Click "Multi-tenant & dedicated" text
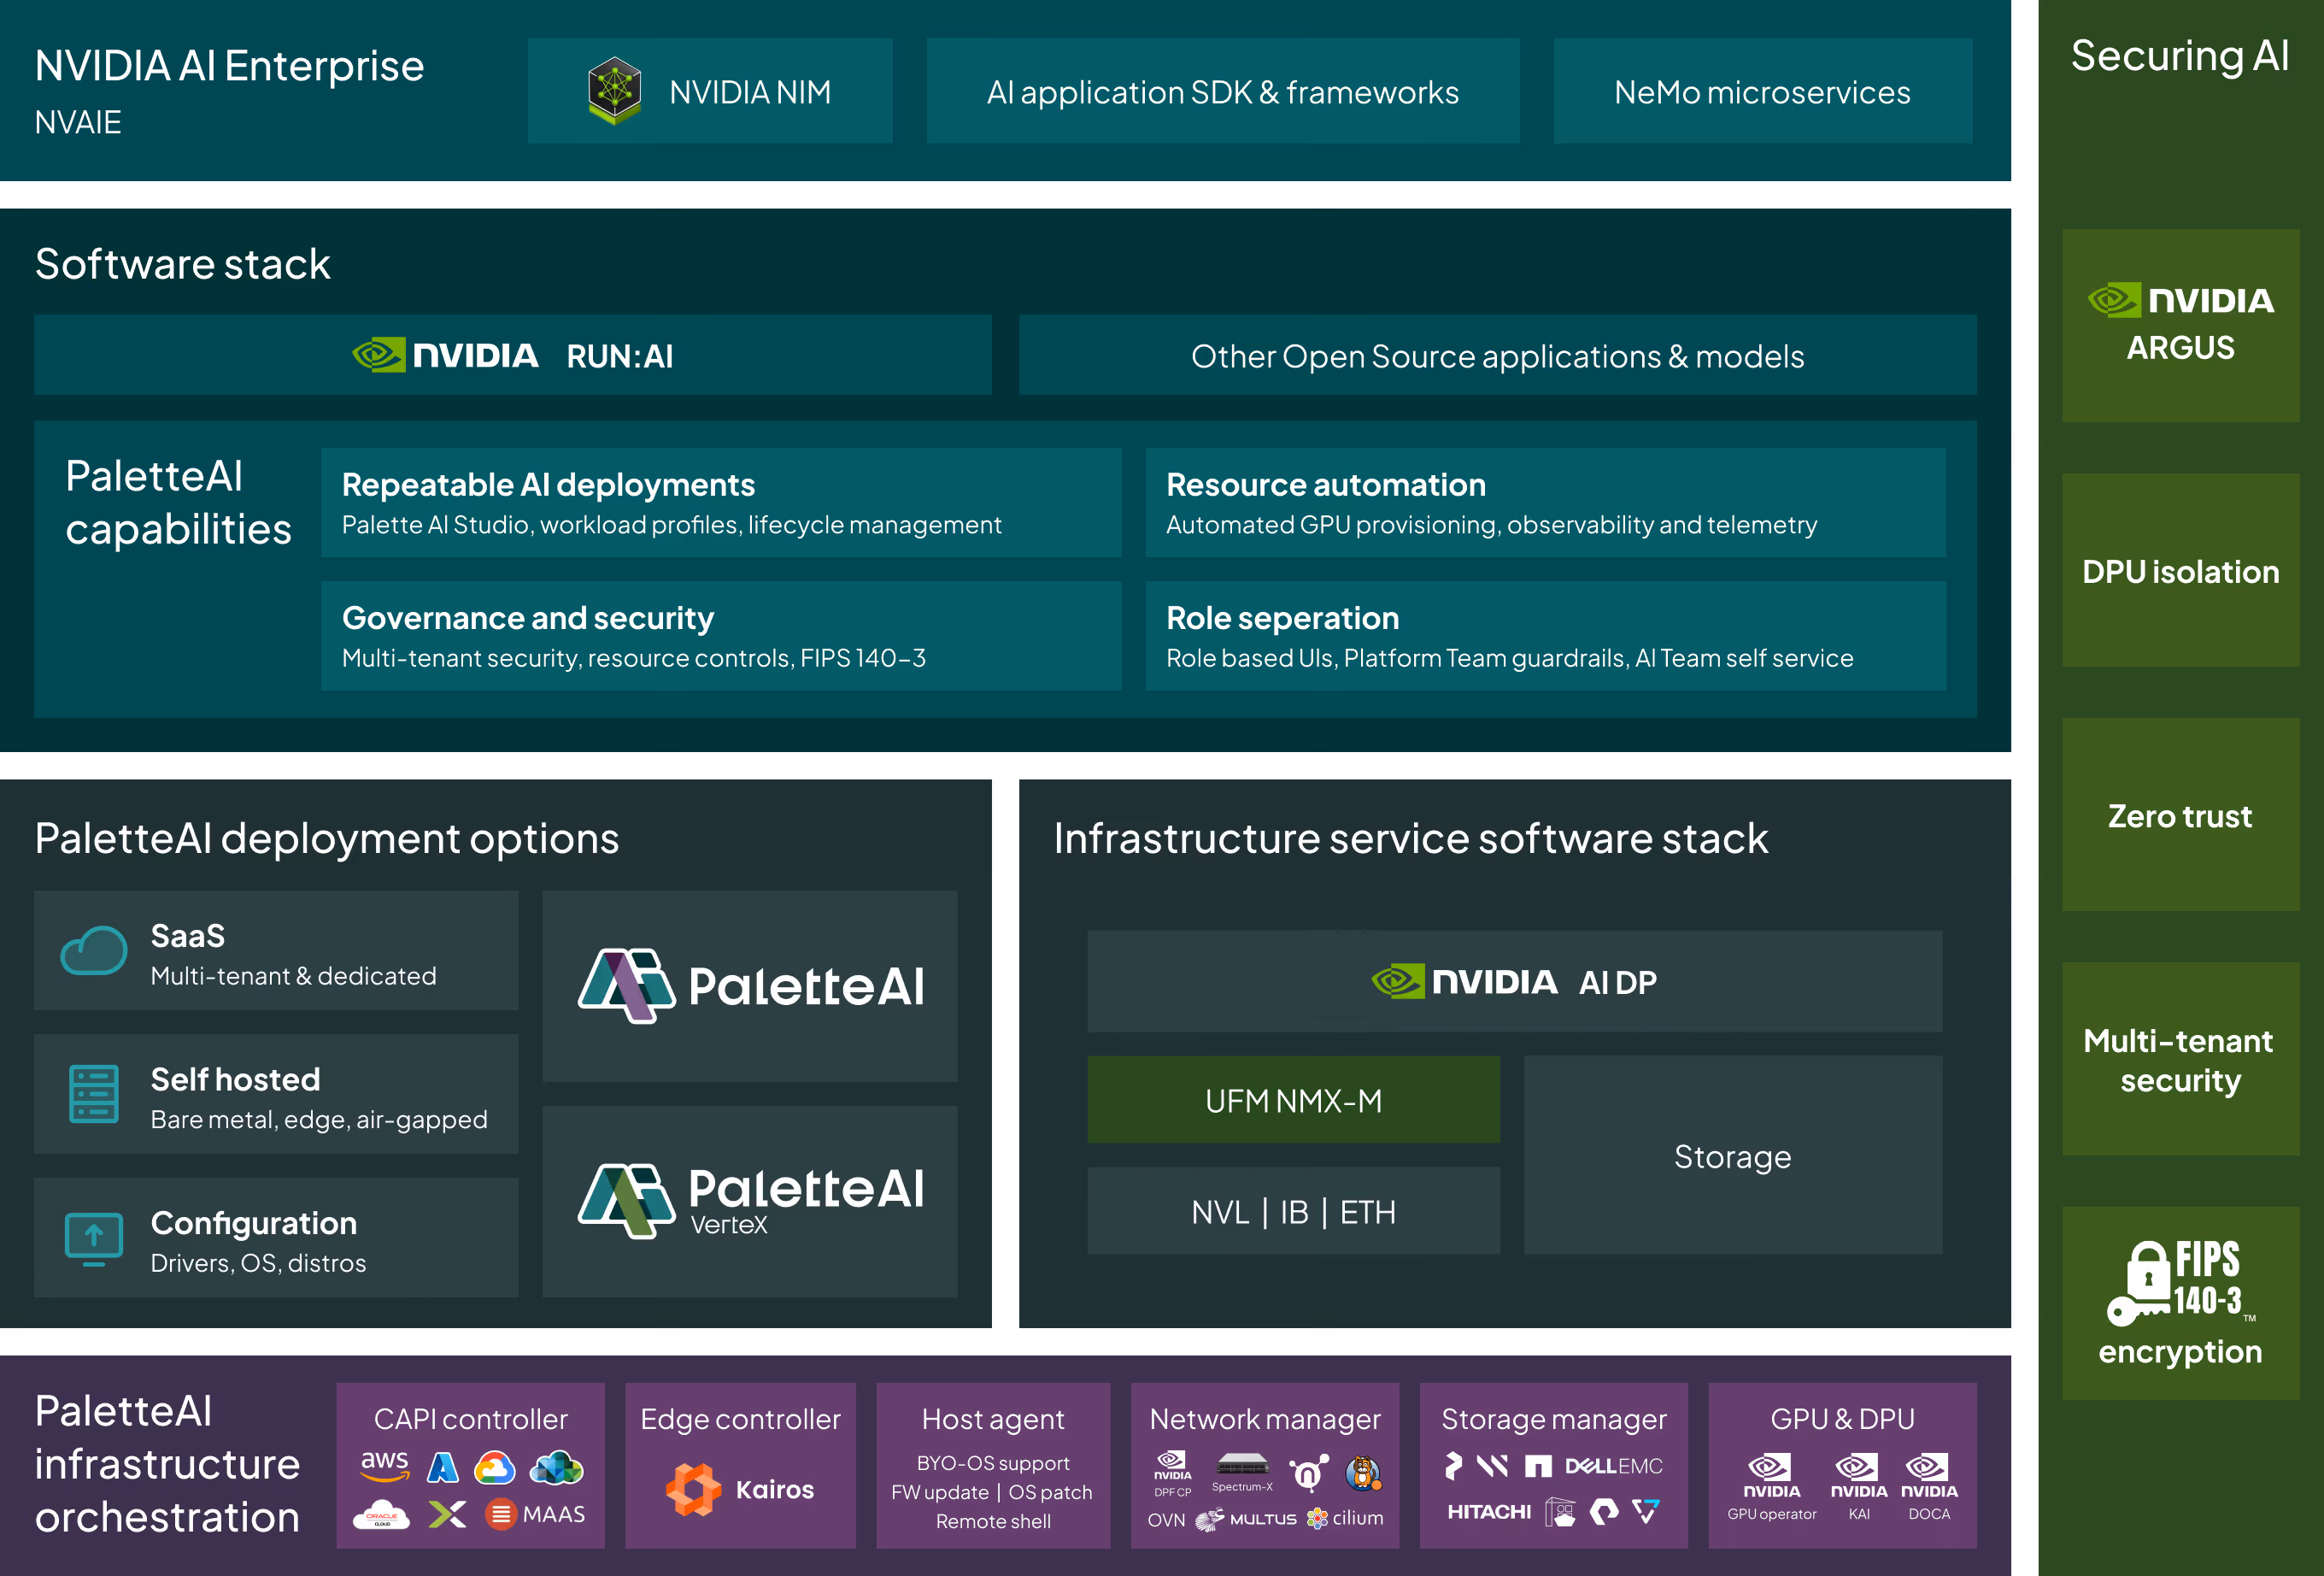 point(293,976)
